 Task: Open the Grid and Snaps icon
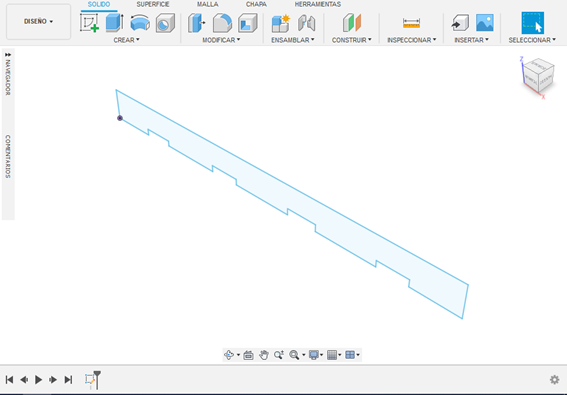[332, 355]
